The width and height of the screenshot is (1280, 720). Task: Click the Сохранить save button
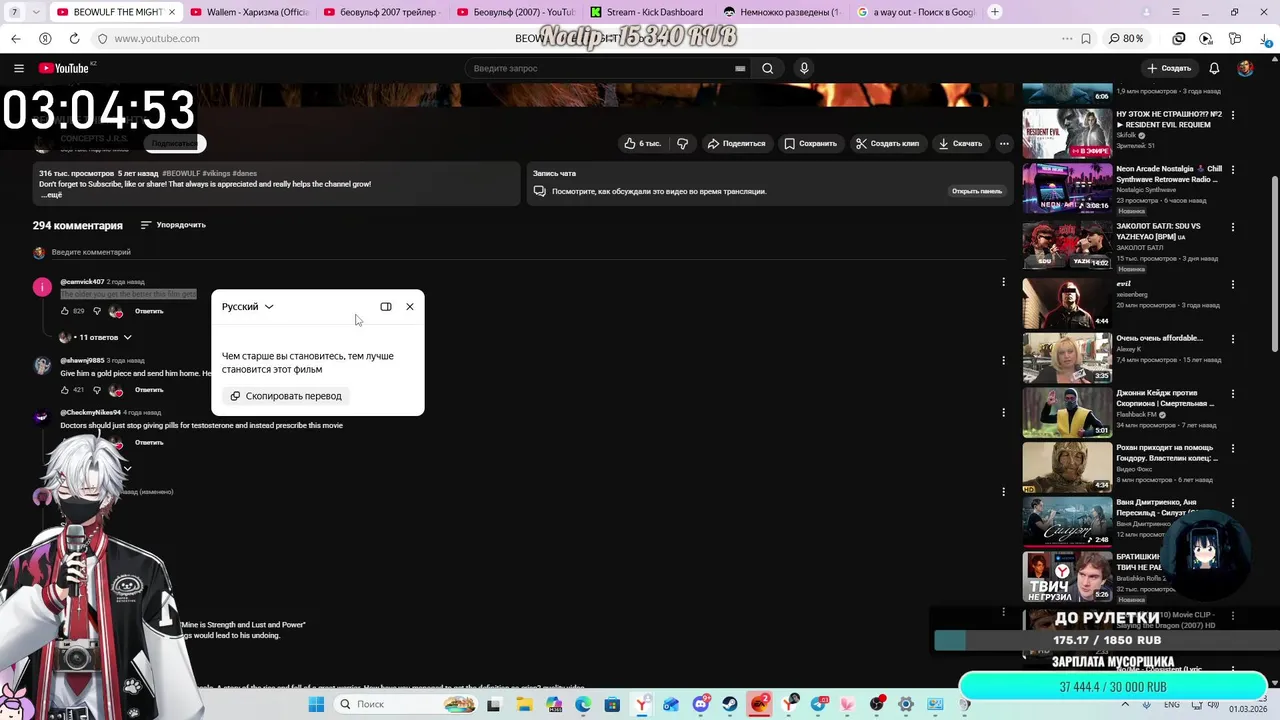[810, 143]
